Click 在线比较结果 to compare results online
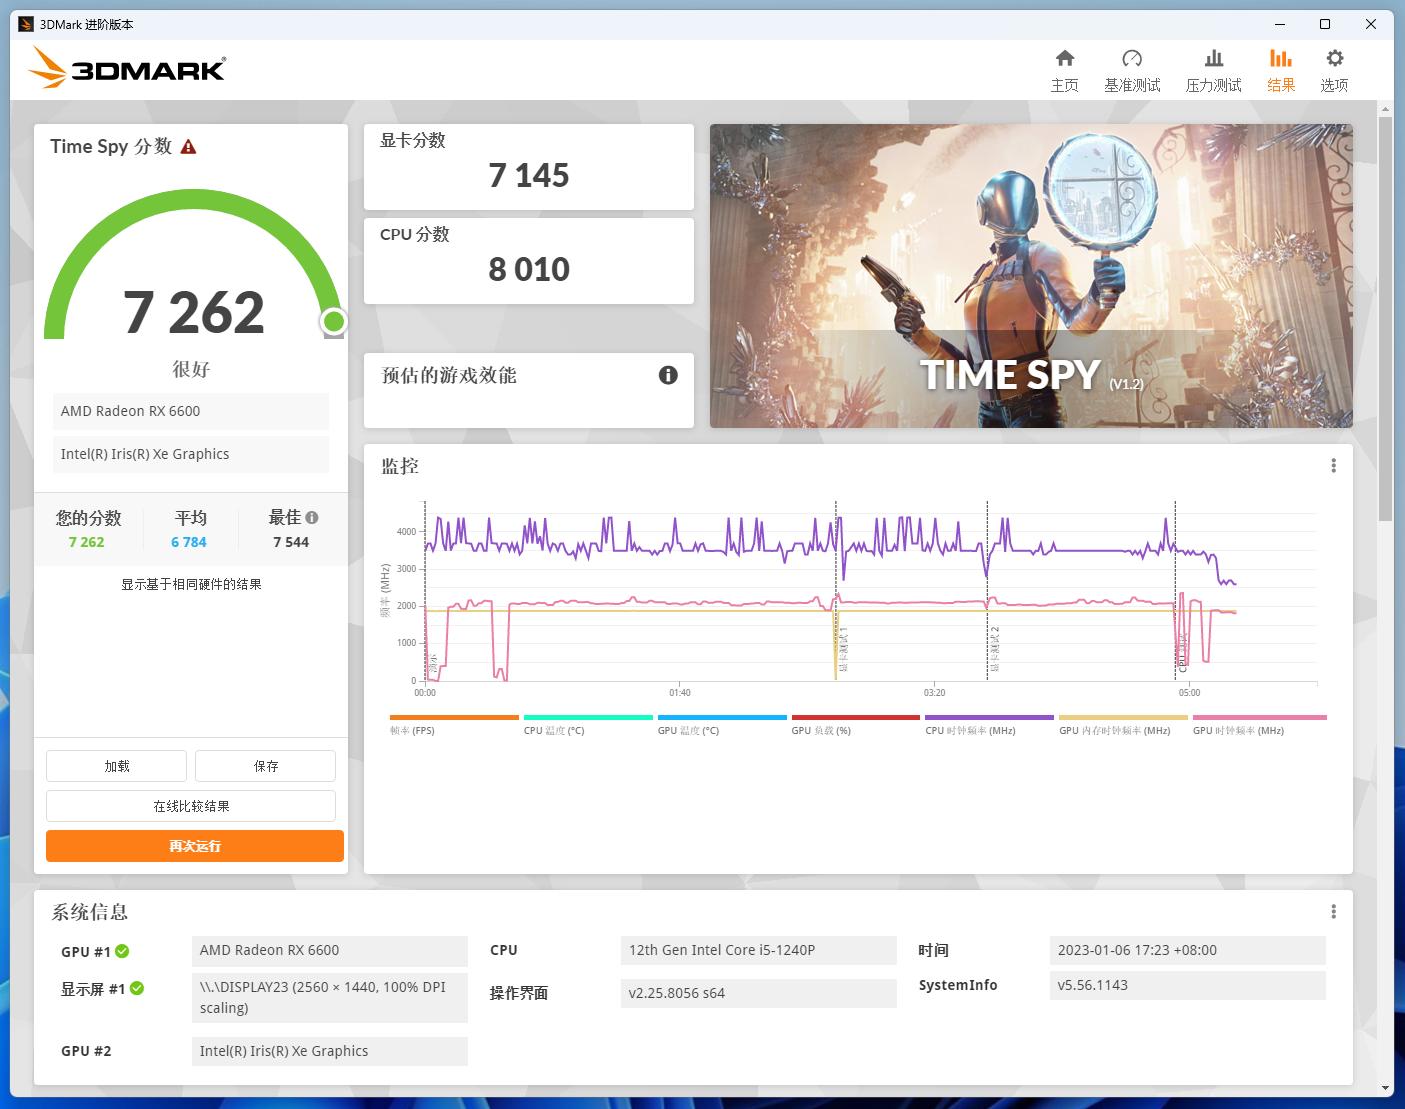The height and width of the screenshot is (1109, 1405). 191,805
